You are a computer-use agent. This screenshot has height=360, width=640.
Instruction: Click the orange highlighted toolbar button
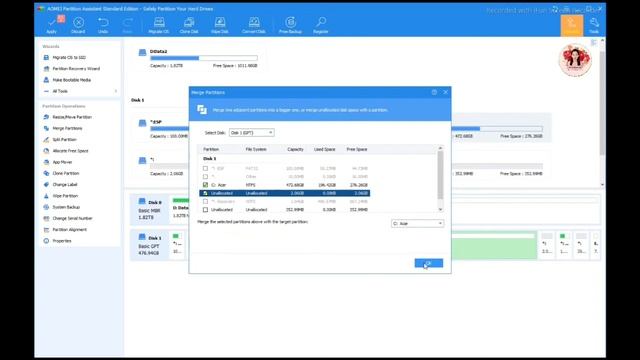(571, 25)
